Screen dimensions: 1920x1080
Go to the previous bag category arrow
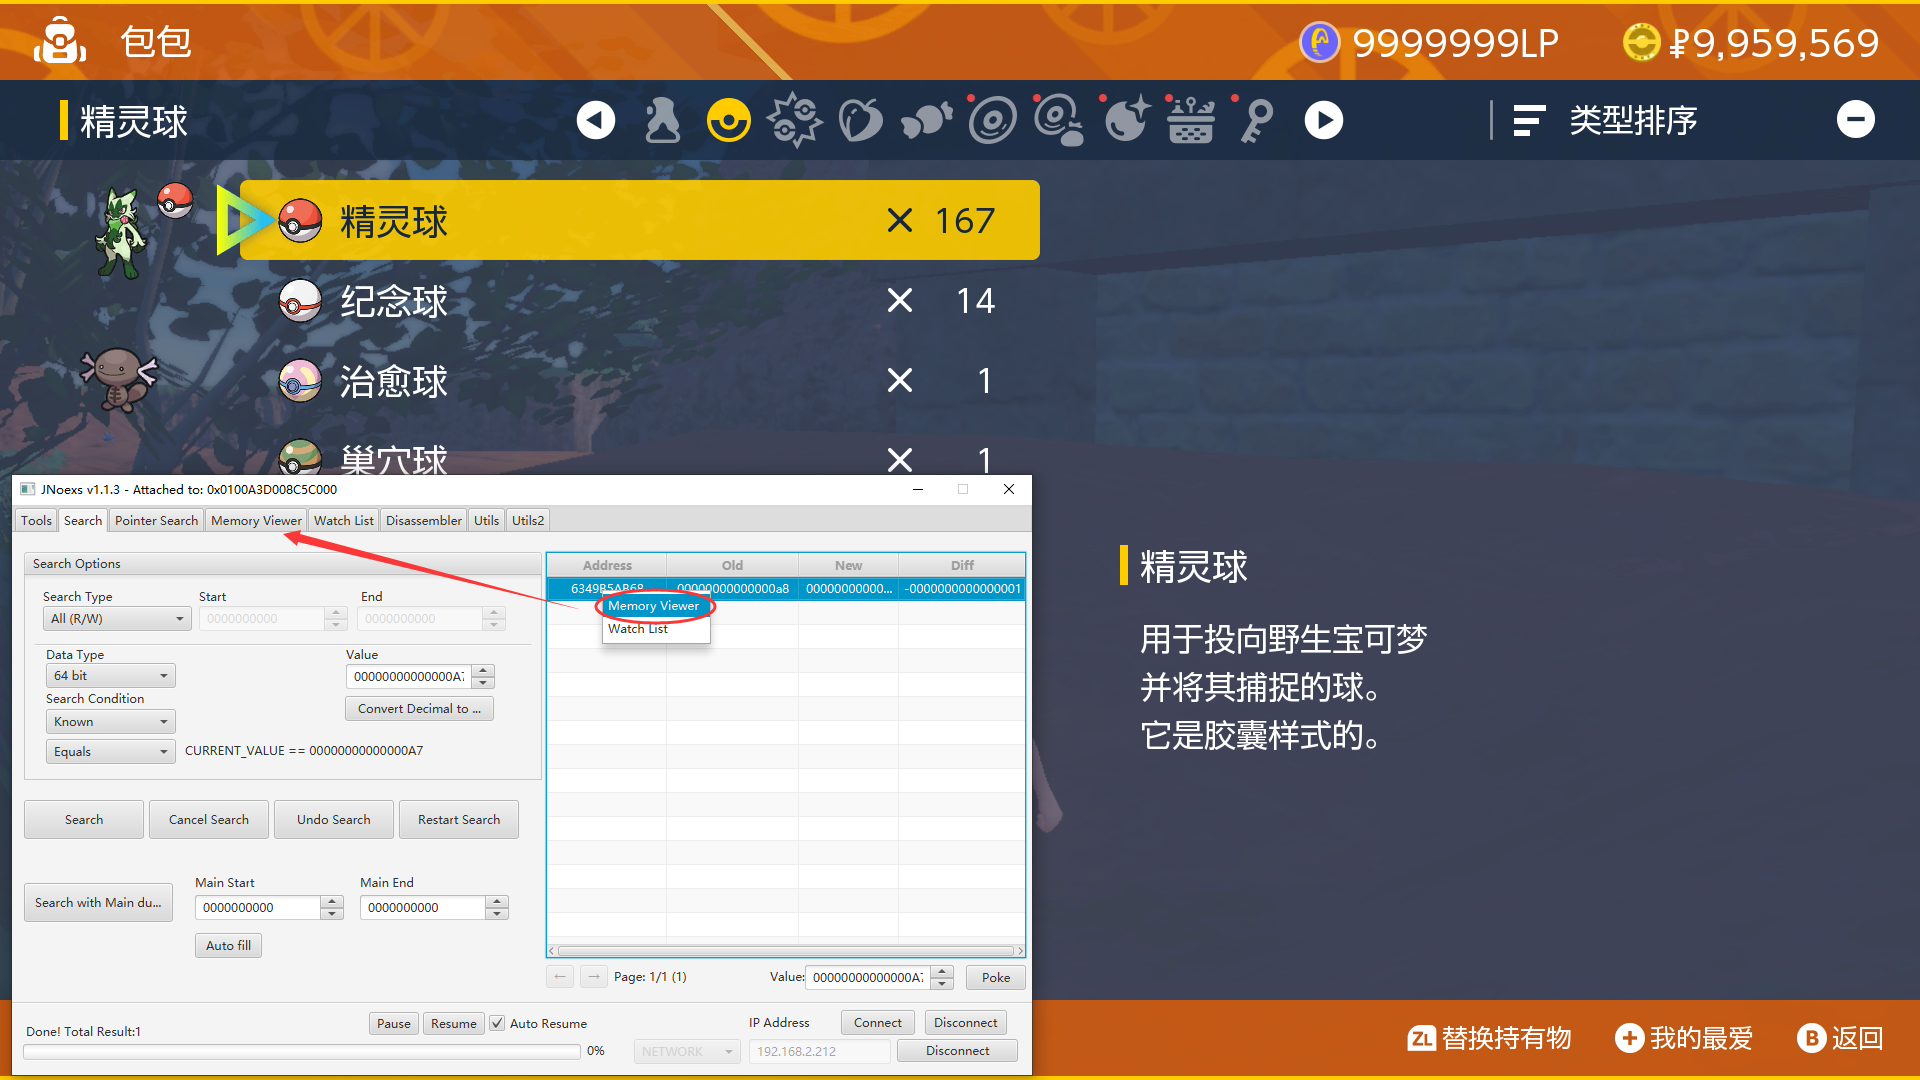coord(596,121)
